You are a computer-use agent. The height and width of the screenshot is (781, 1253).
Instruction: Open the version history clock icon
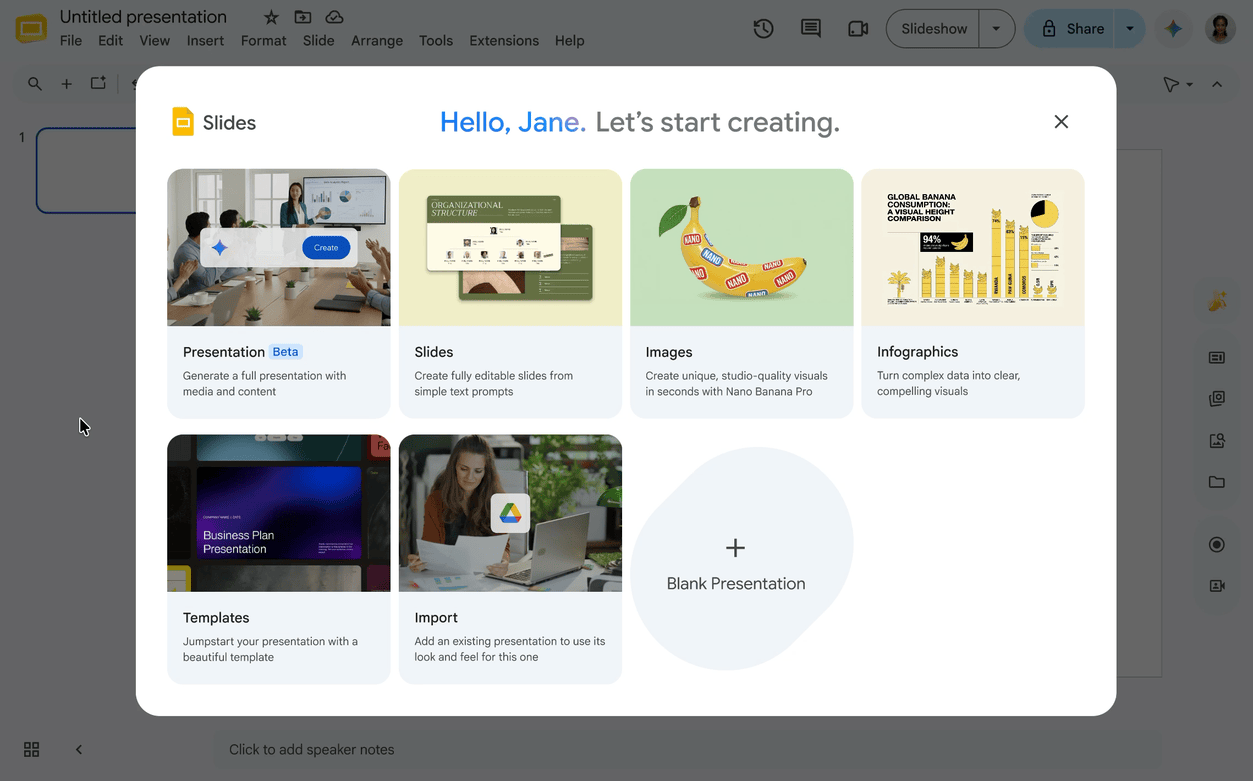(x=763, y=29)
